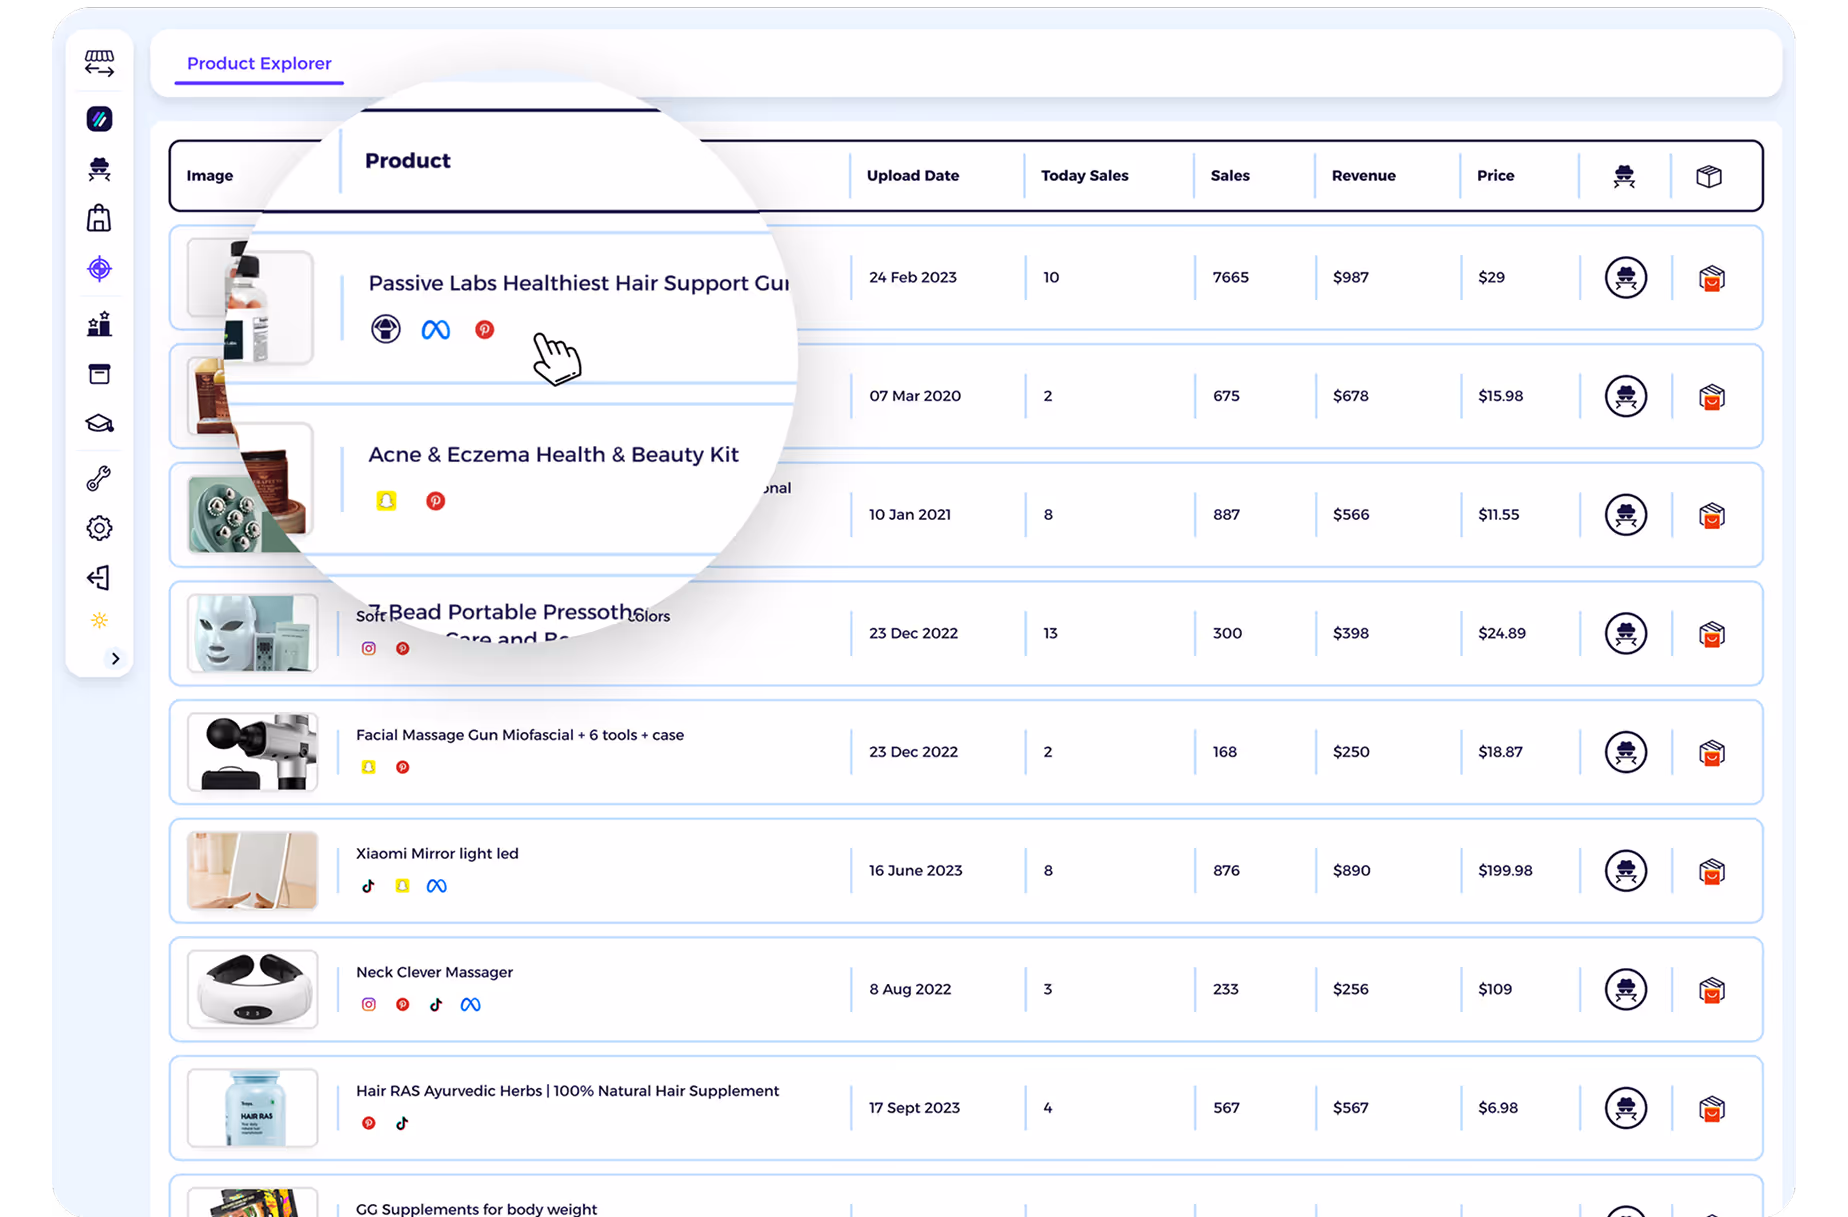1848x1217 pixels.
Task: Open the graduation cap icon in sidebar
Action: 99,424
